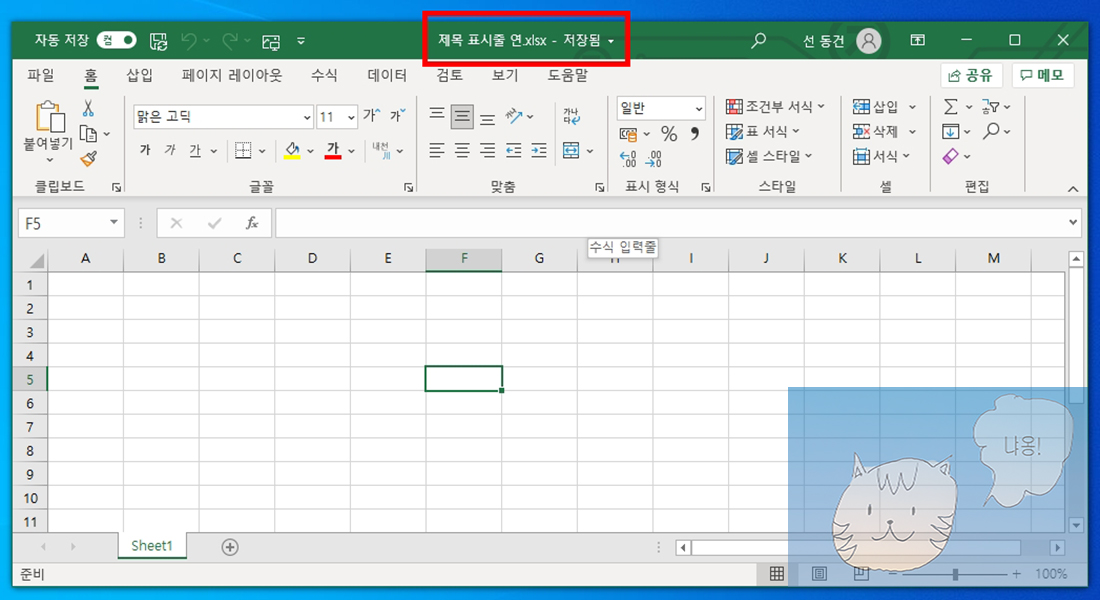This screenshot has height=600, width=1100.
Task: Toggle Middle Align icon
Action: 462,116
